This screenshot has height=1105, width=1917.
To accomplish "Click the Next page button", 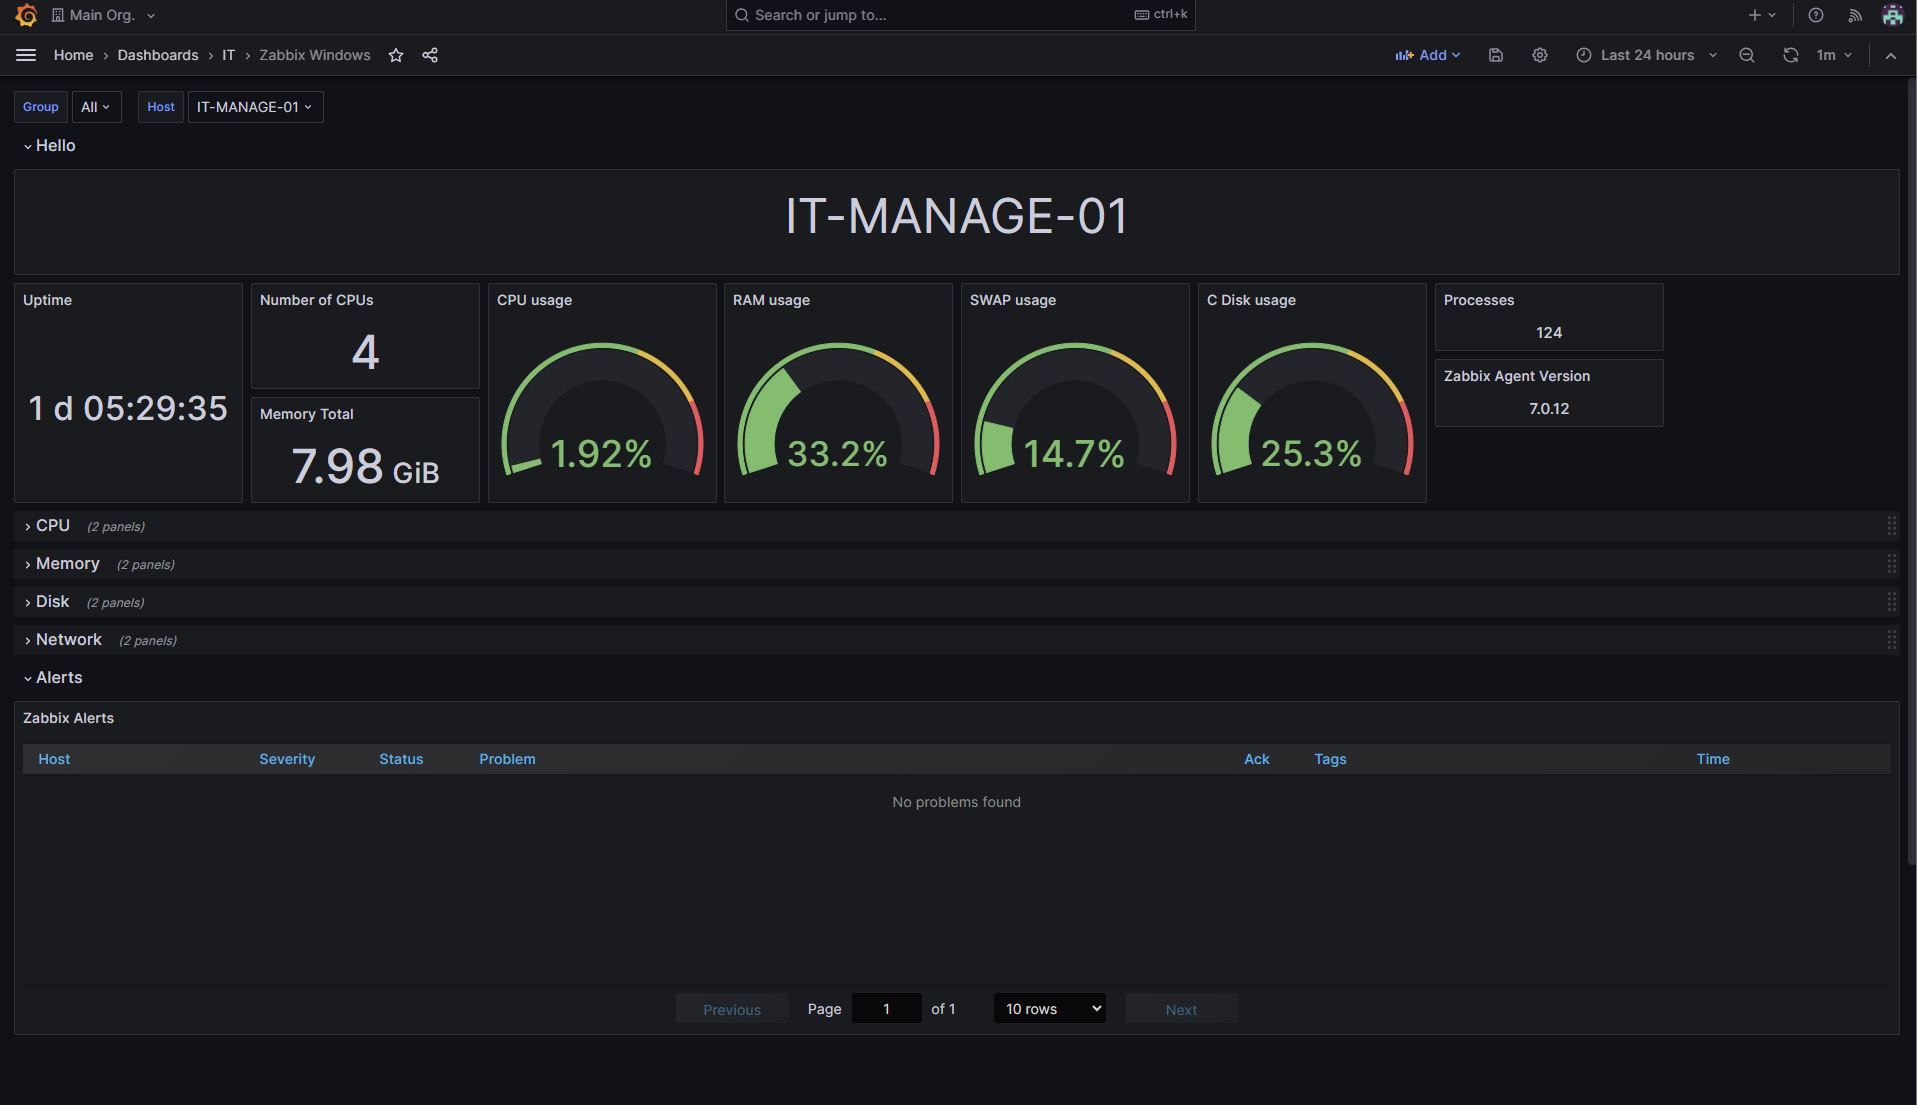I will pos(1181,1009).
